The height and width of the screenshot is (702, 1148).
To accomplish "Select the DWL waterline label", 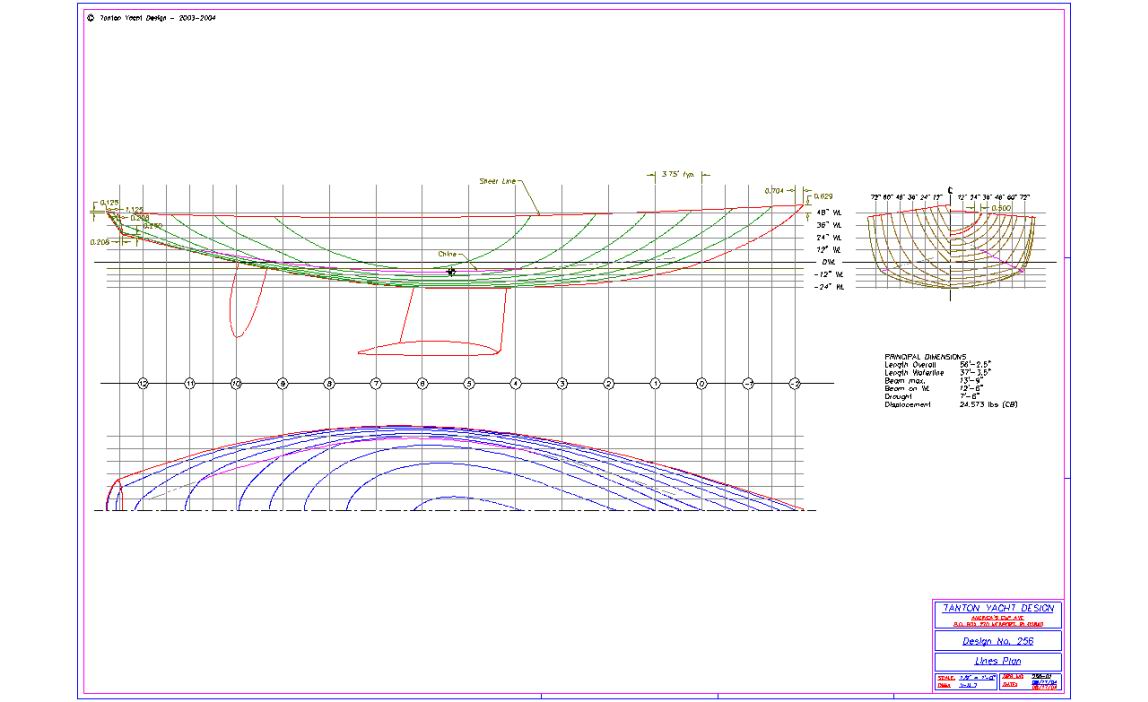I will [826, 262].
